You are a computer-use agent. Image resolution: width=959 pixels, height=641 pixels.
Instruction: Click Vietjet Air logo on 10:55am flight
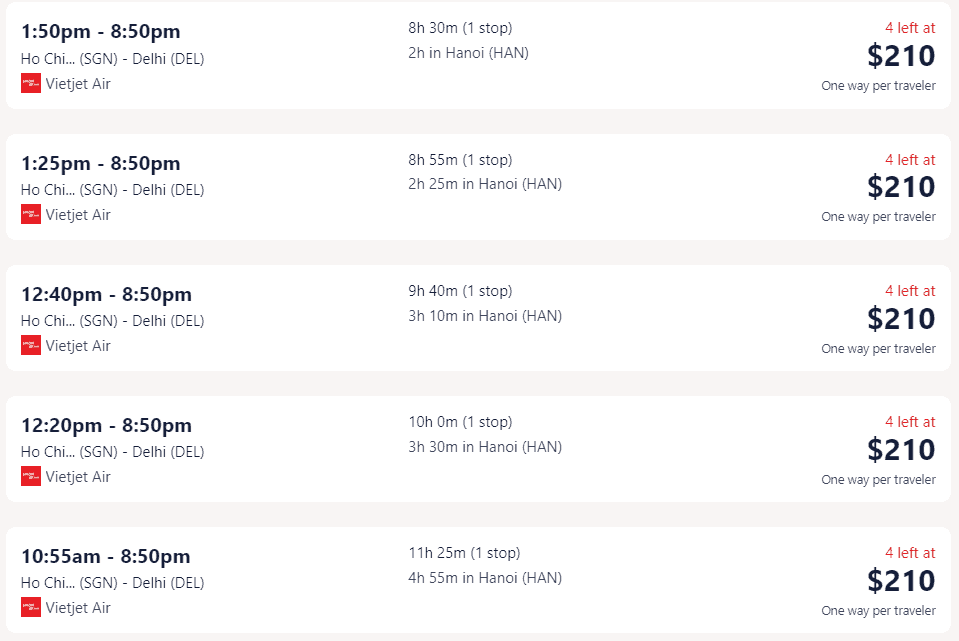31,607
